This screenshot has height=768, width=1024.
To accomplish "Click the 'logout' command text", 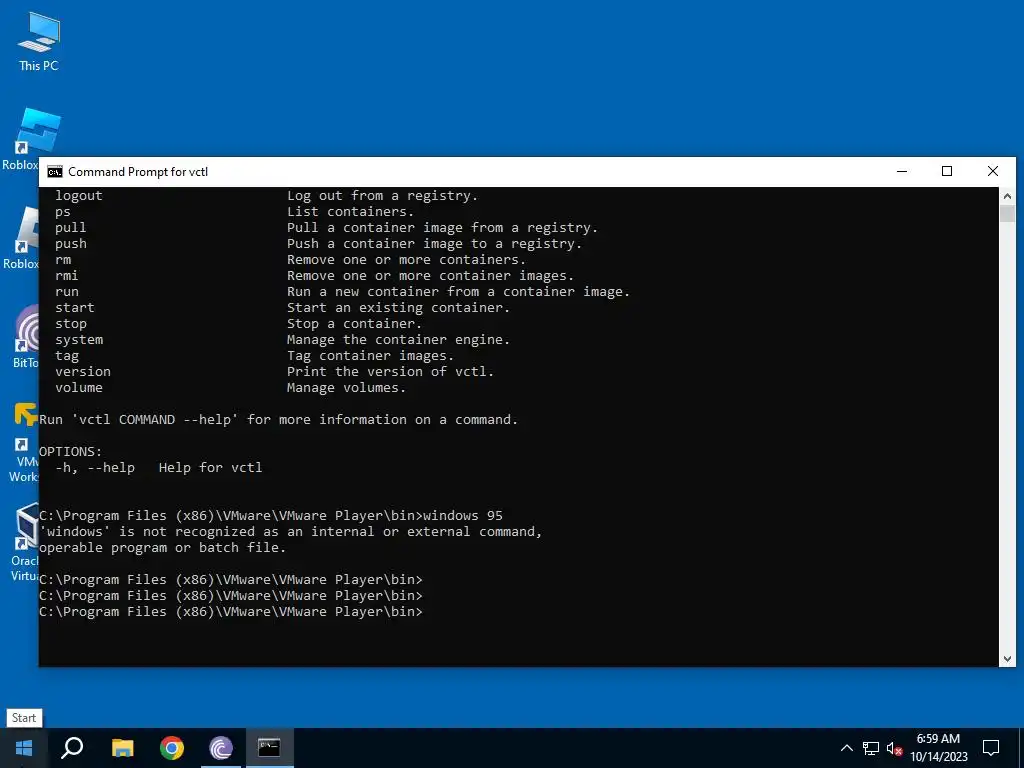I will 78,195.
